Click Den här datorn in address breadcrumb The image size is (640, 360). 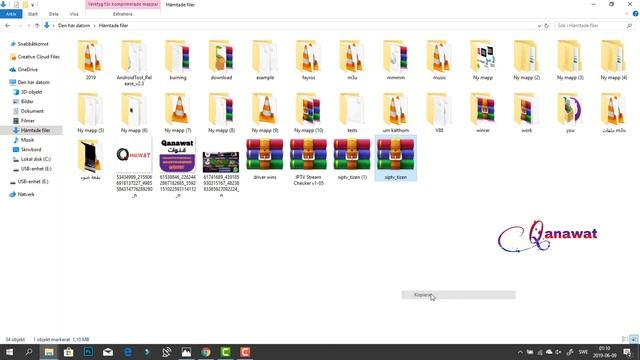click(x=74, y=25)
